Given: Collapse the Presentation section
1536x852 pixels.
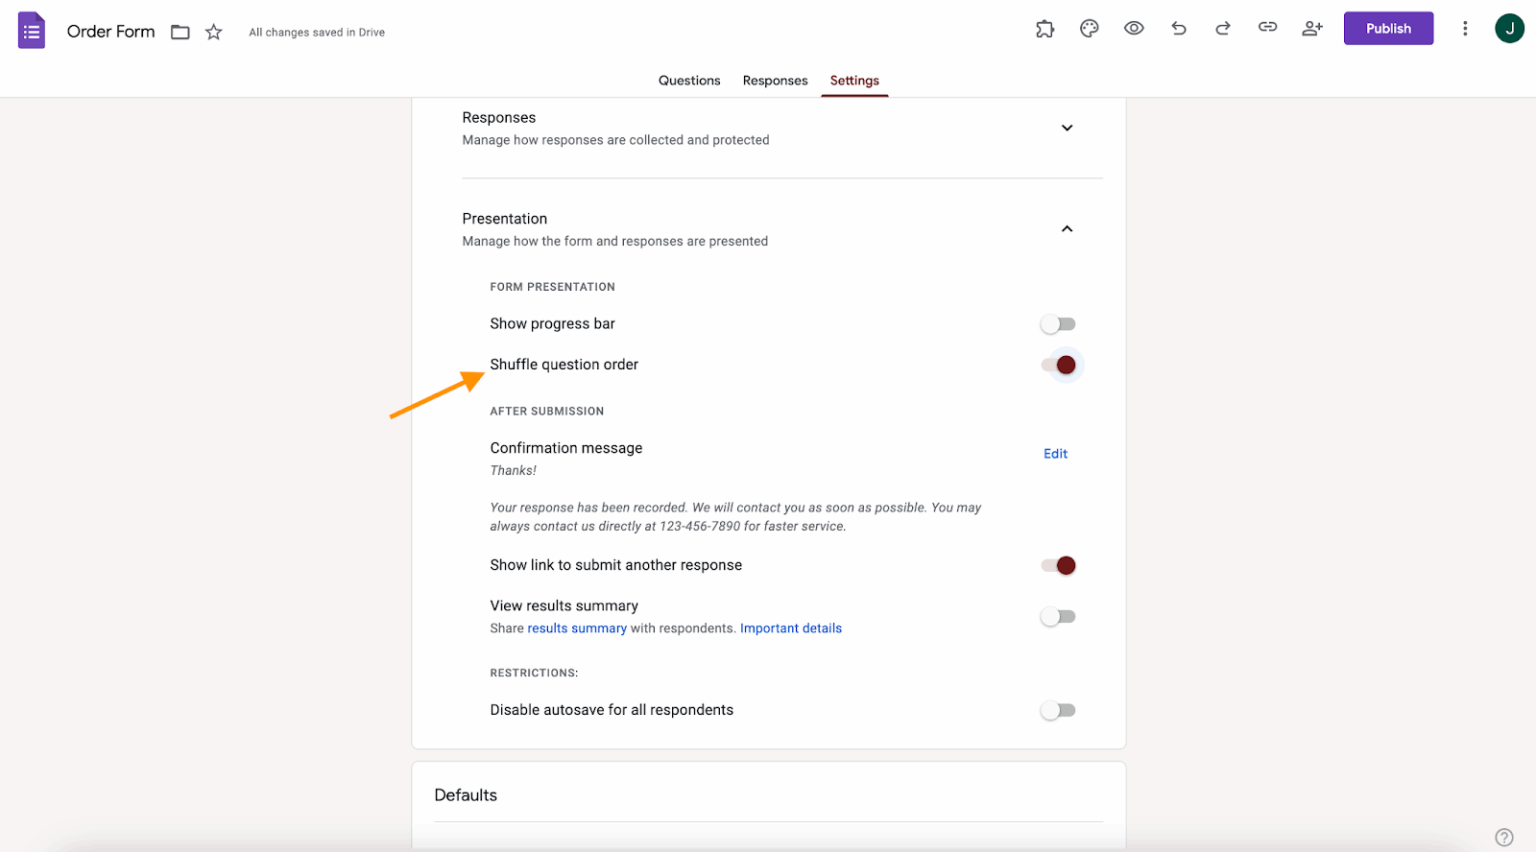Looking at the screenshot, I should point(1067,228).
